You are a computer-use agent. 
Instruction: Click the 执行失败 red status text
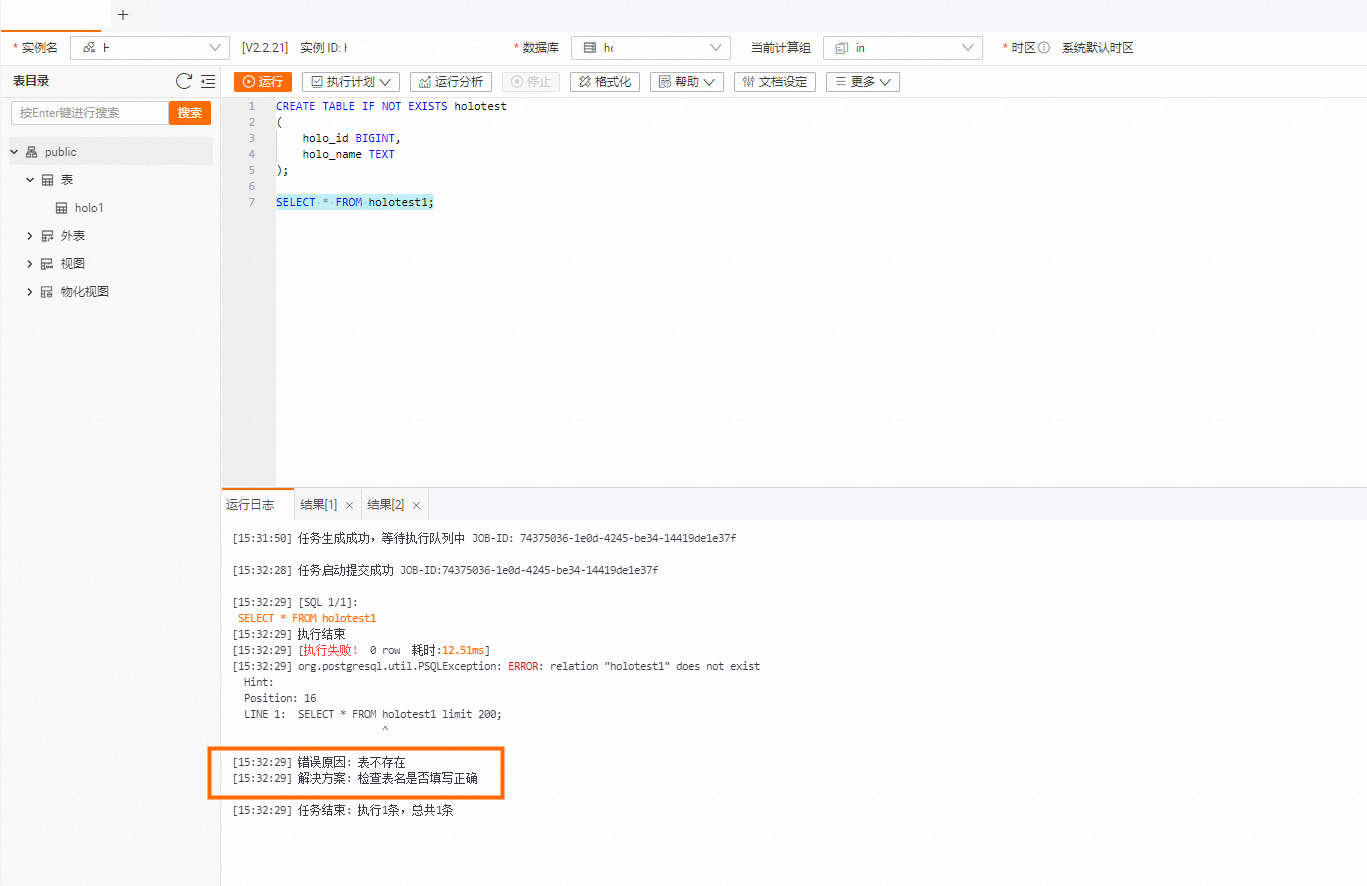tap(331, 650)
